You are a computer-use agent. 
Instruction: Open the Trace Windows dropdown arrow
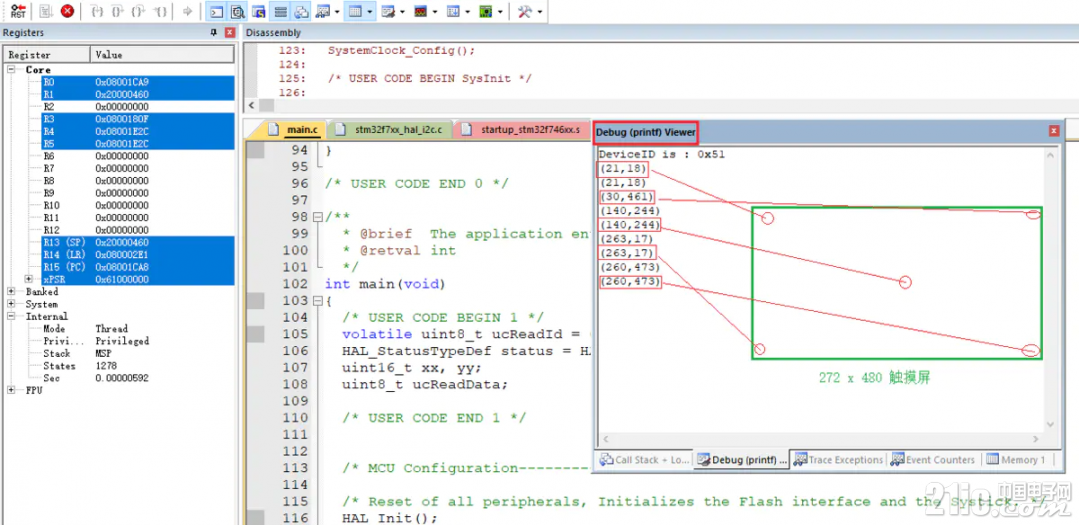(x=468, y=11)
